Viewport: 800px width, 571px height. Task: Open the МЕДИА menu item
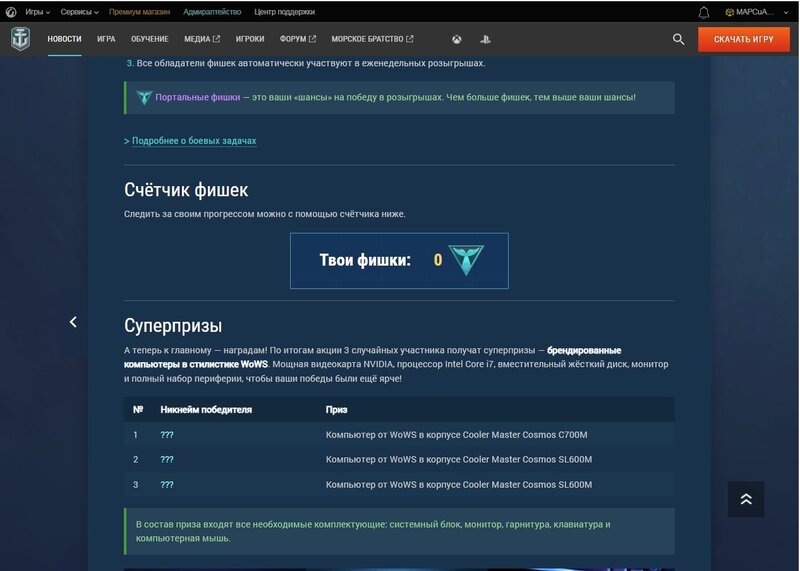tap(202, 39)
